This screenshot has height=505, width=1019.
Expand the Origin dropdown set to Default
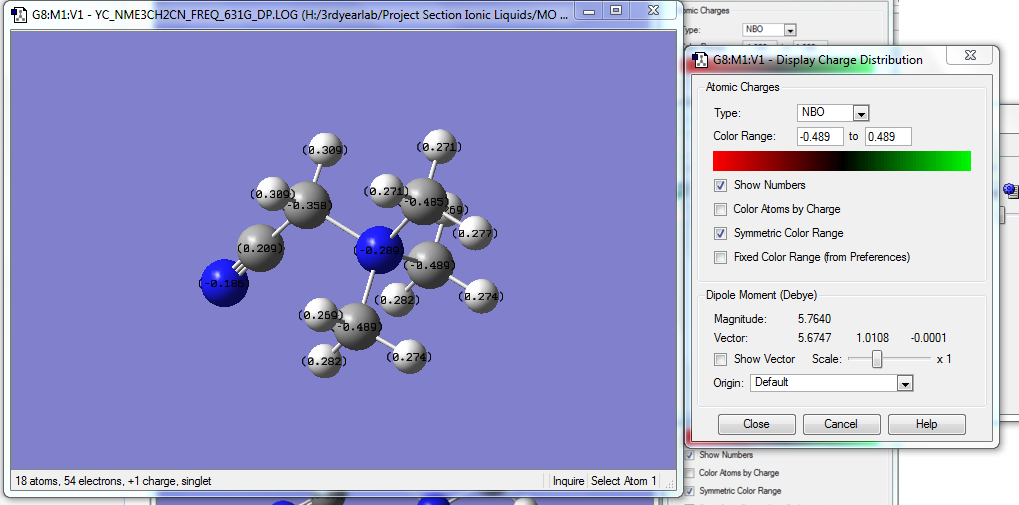pos(905,383)
